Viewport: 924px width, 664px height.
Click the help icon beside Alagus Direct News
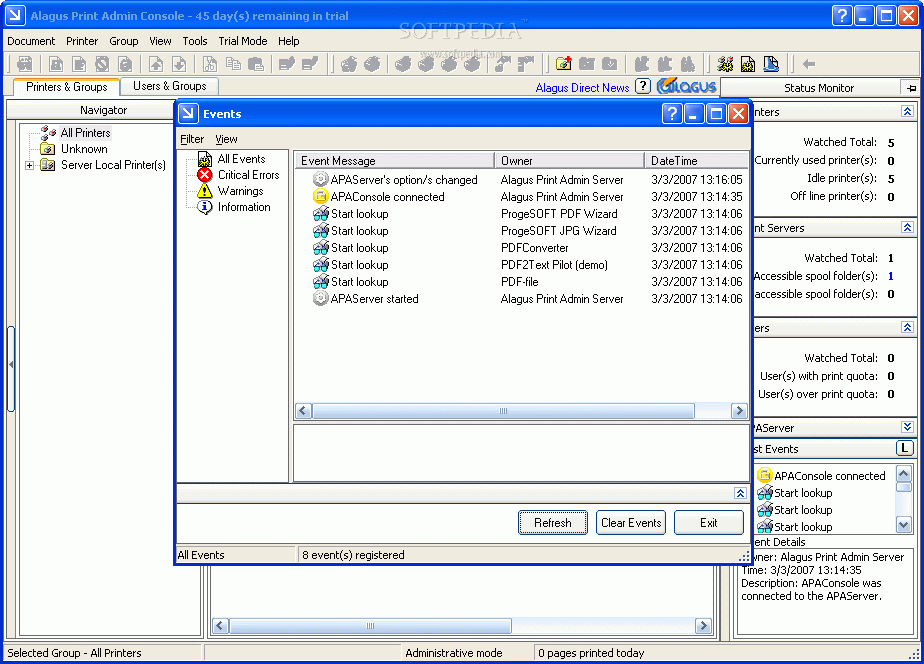pos(643,87)
